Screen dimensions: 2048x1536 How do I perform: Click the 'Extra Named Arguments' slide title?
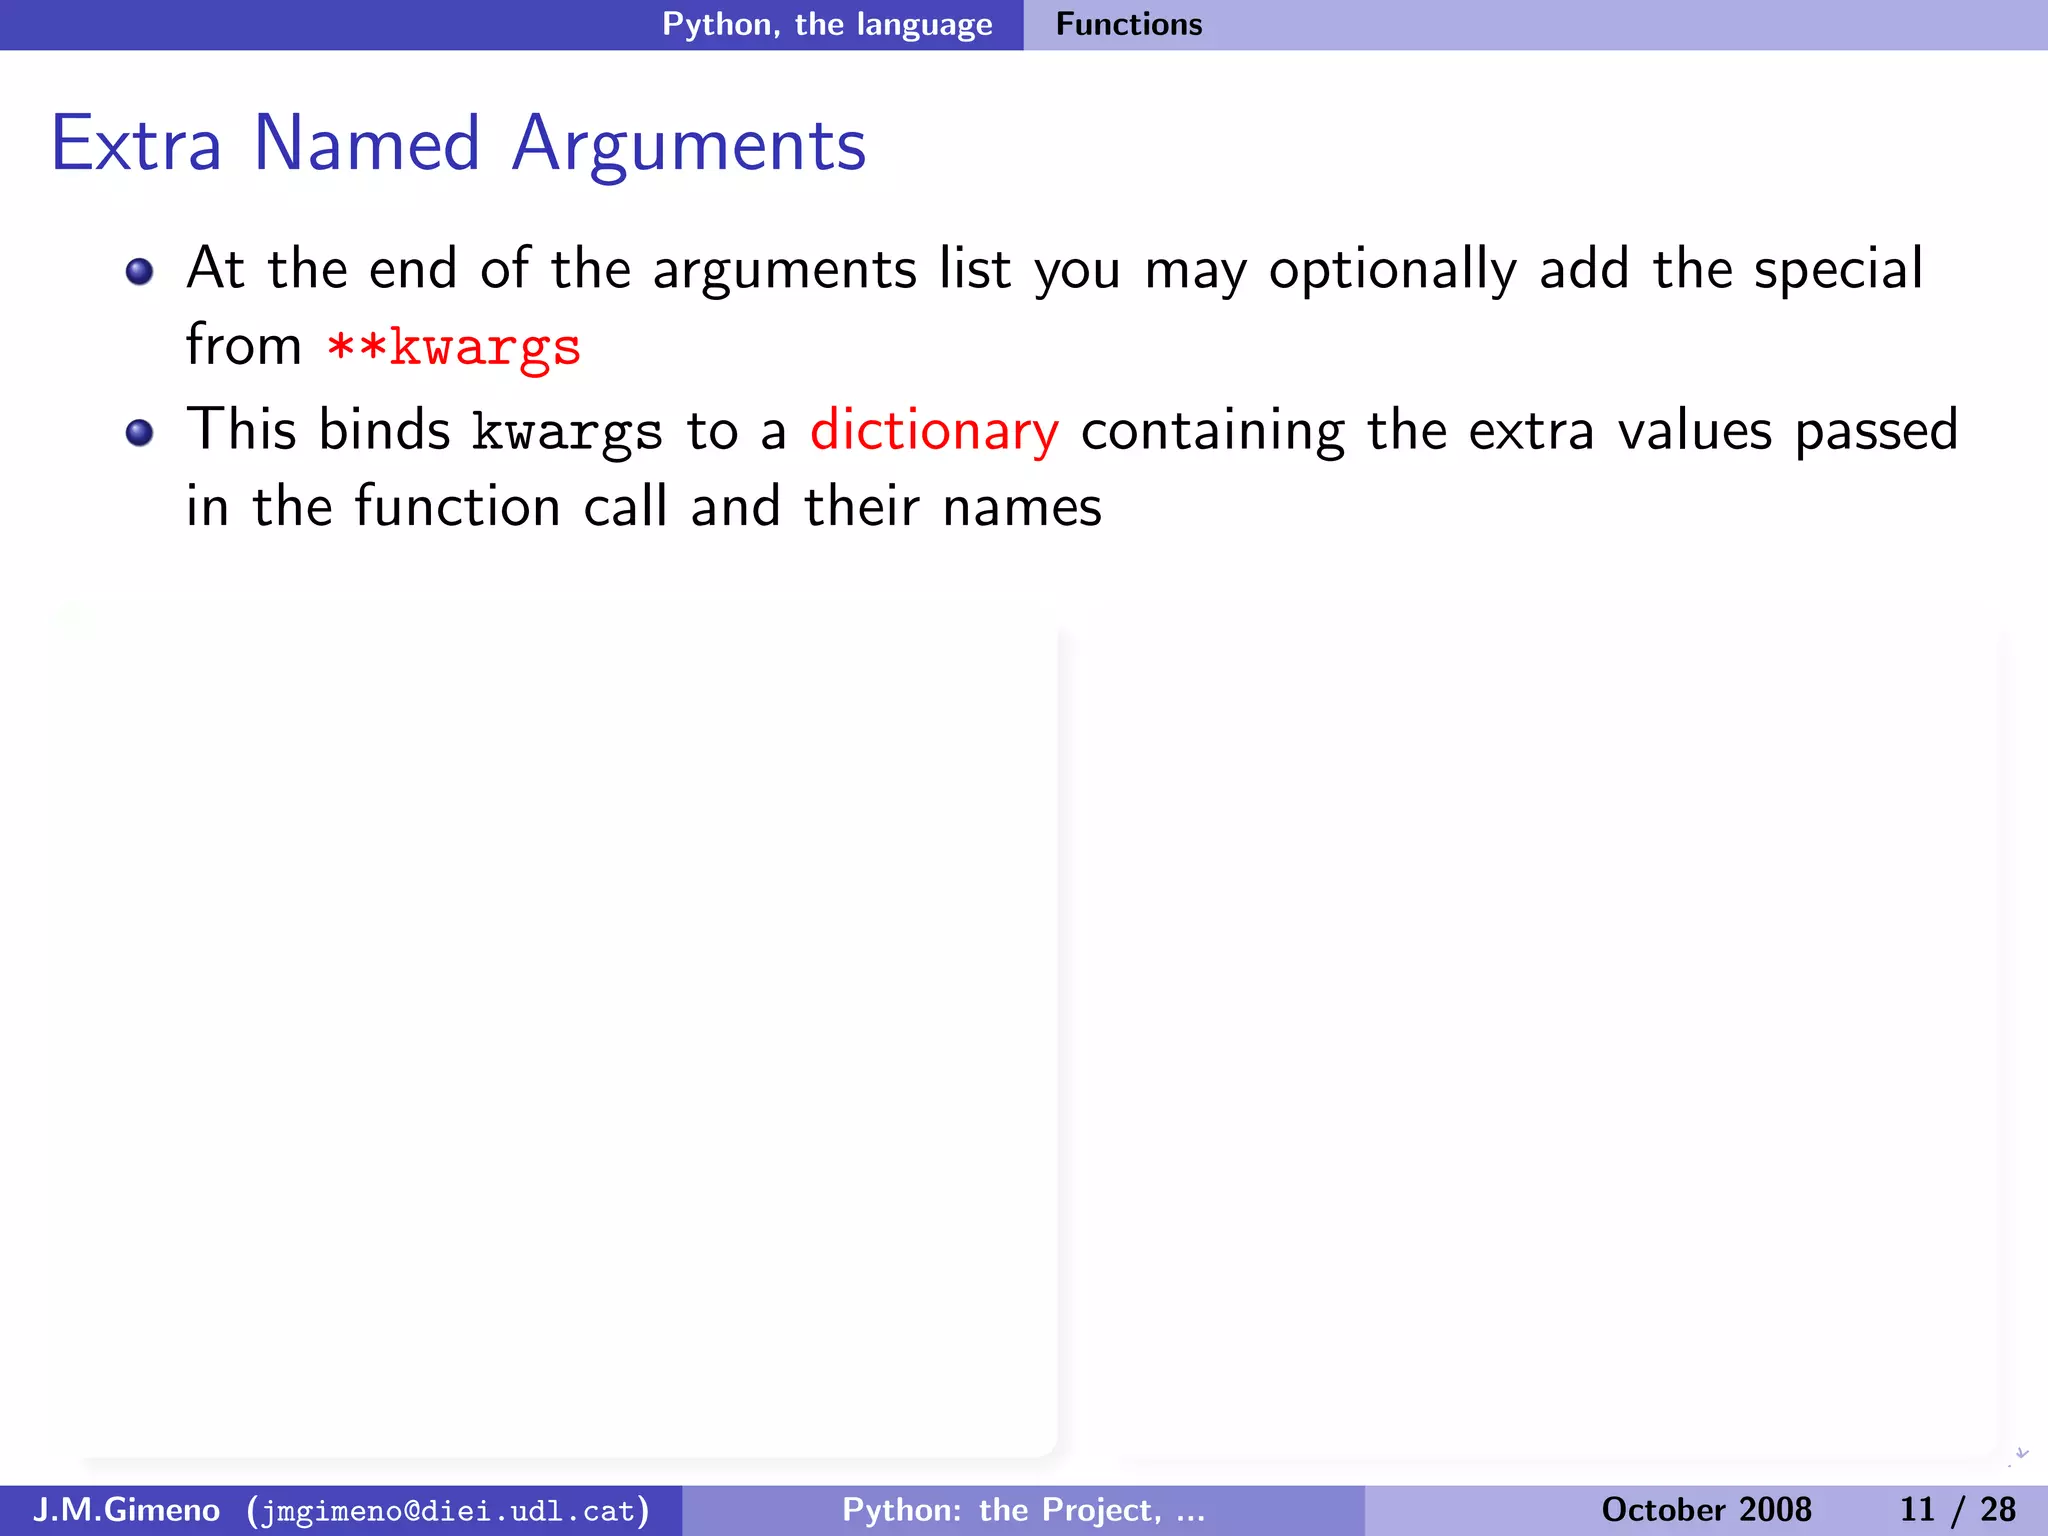coord(458,144)
